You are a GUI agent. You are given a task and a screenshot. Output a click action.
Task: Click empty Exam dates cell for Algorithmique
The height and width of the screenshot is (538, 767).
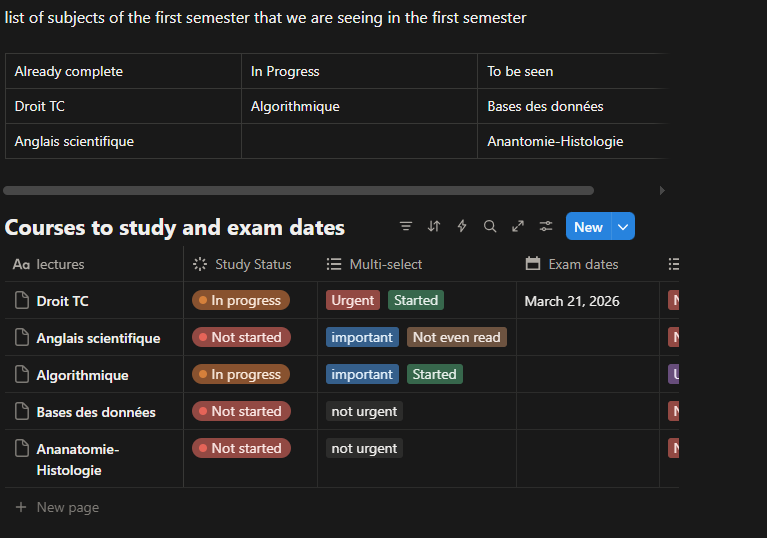[x=588, y=374]
